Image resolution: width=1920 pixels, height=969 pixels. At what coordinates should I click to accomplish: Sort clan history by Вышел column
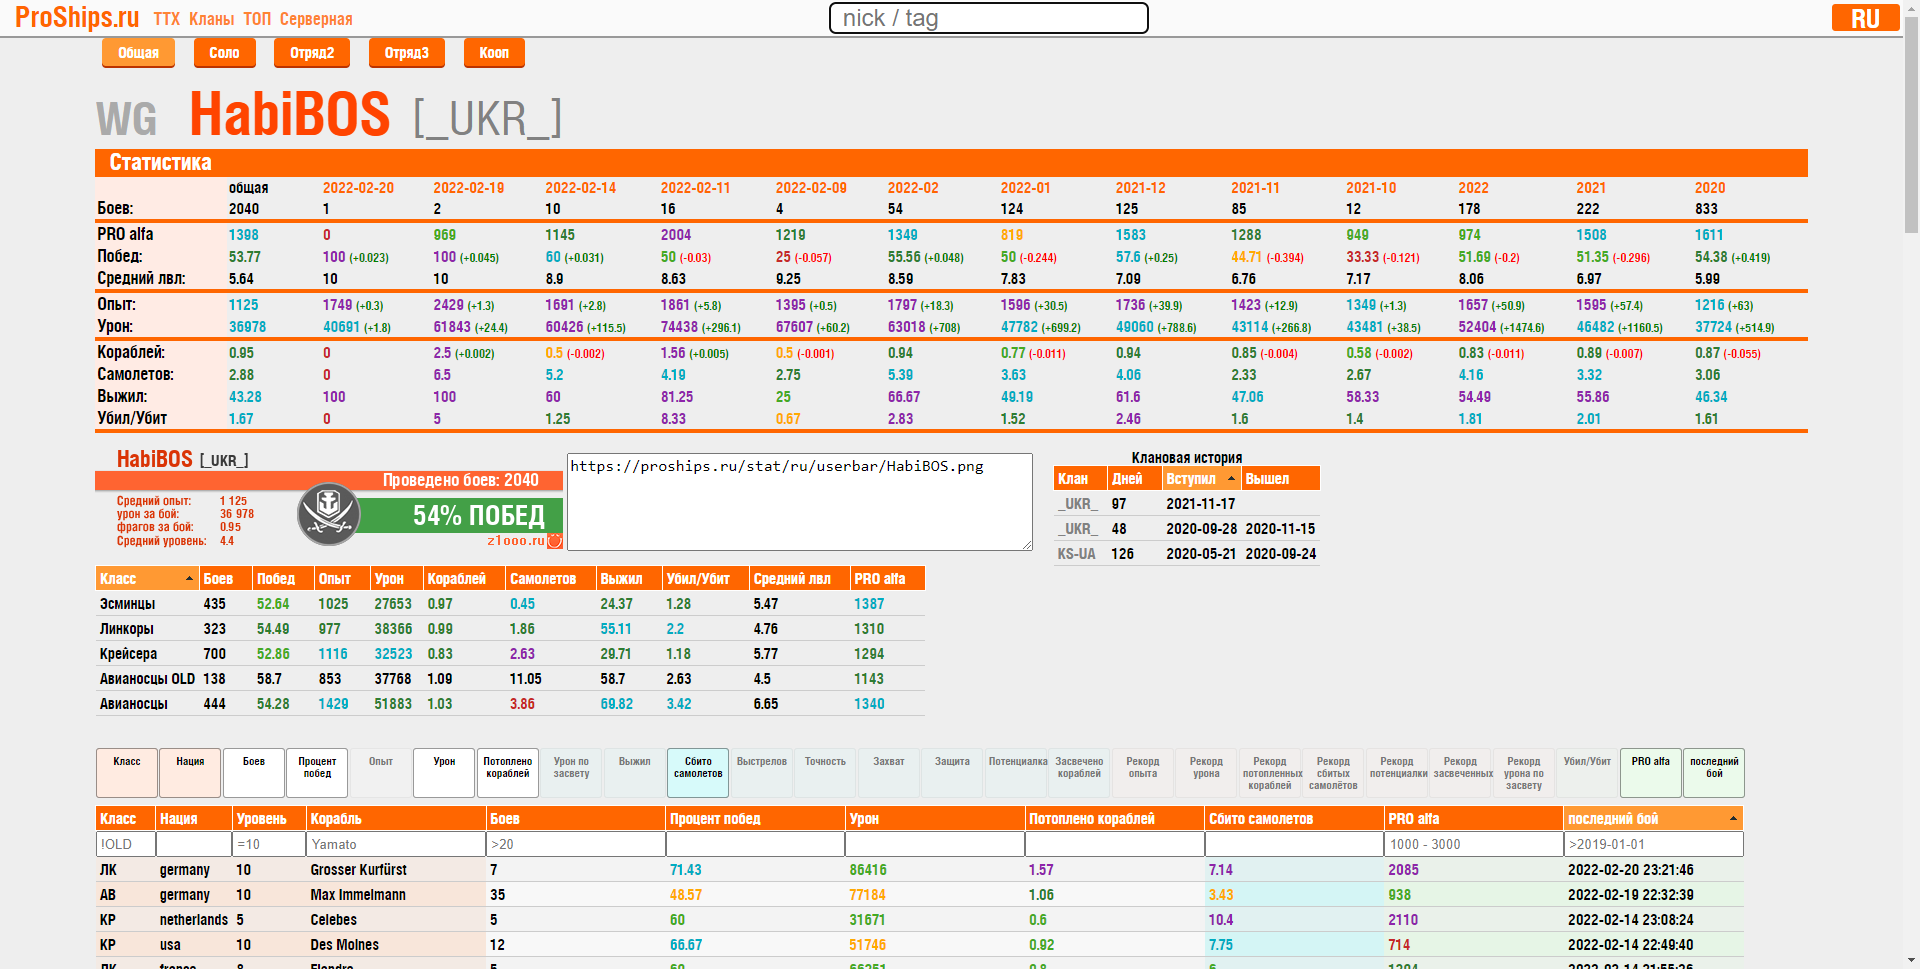[x=1281, y=479]
